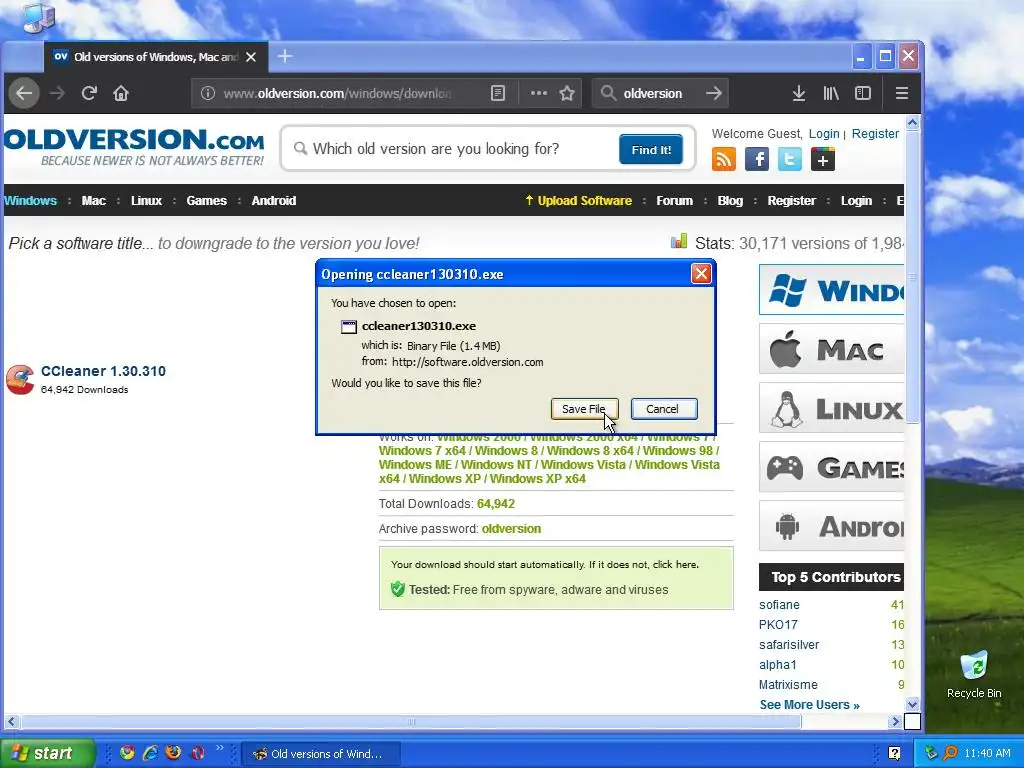Close the Old versions tab
Image resolution: width=1024 pixels, height=768 pixels.
(x=251, y=57)
